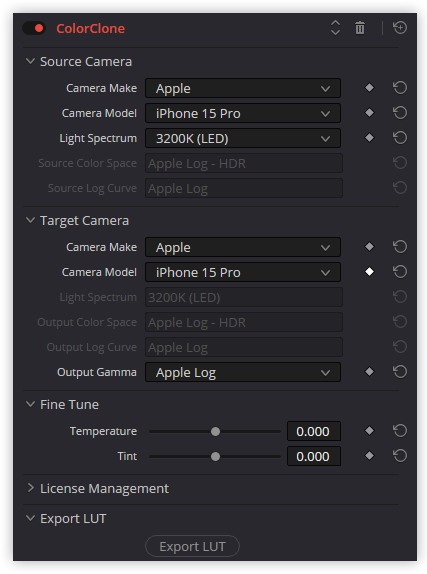Open the Light Spectrum 3200K (LED) dropdown
Screen dimensions: 427x574
243,138
